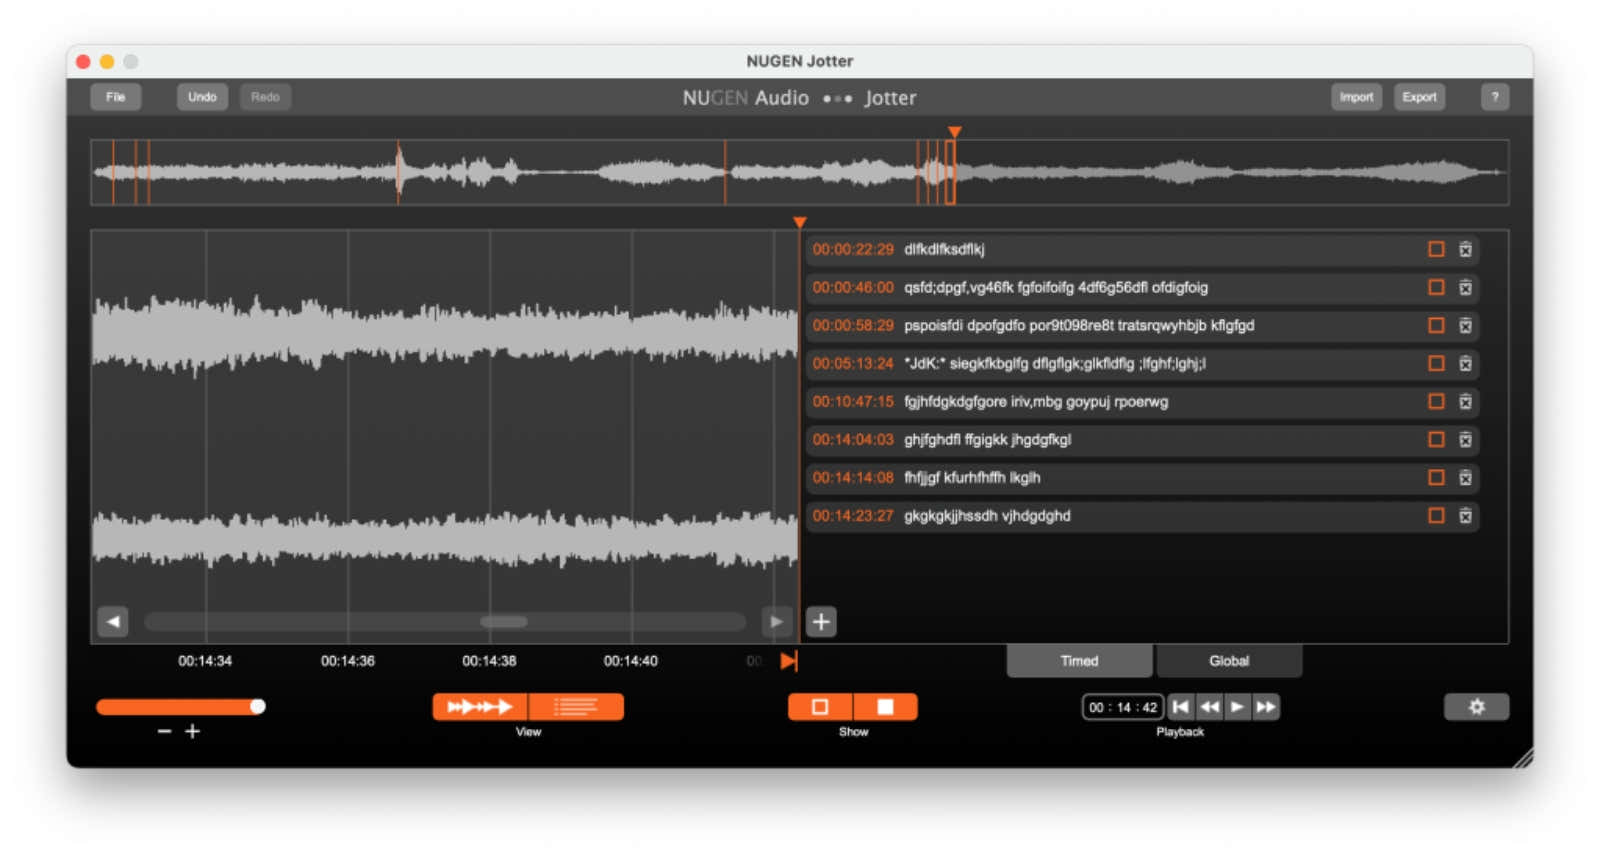The width and height of the screenshot is (1600, 856).
Task: Click the waveform horizontal scrollbar thumb
Action: point(503,622)
